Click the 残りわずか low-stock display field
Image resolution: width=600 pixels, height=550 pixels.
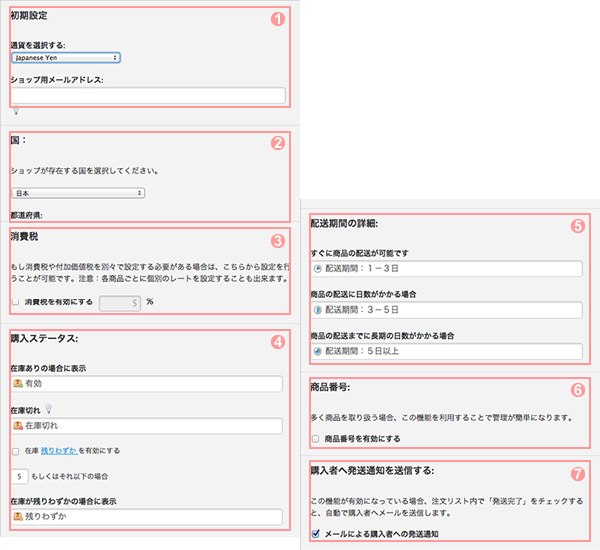pos(147,517)
